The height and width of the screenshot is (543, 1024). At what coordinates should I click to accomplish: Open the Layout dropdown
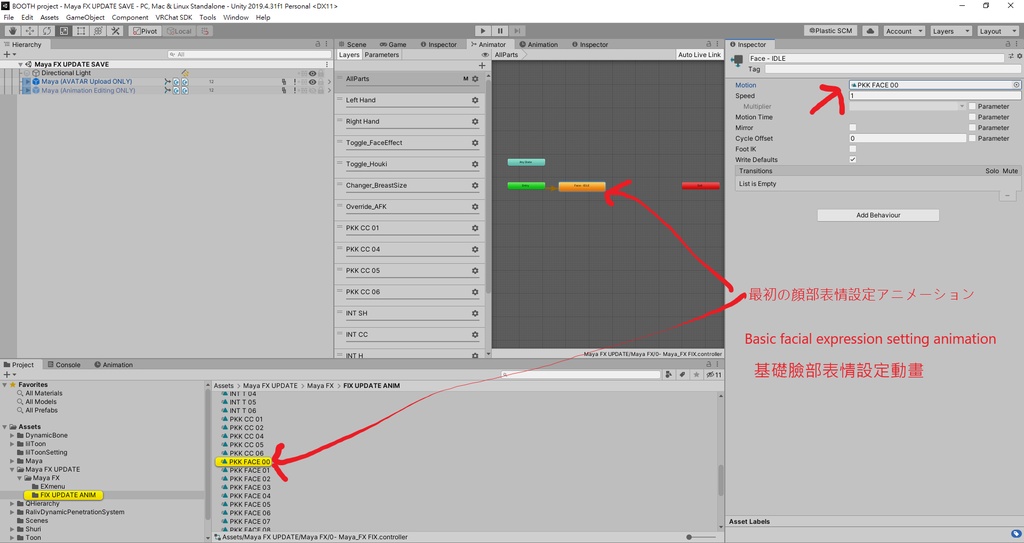[997, 31]
